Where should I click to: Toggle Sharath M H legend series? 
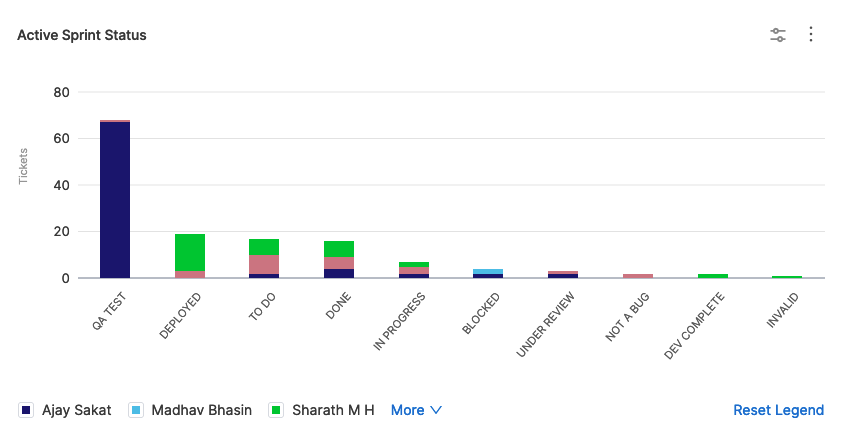tap(332, 410)
